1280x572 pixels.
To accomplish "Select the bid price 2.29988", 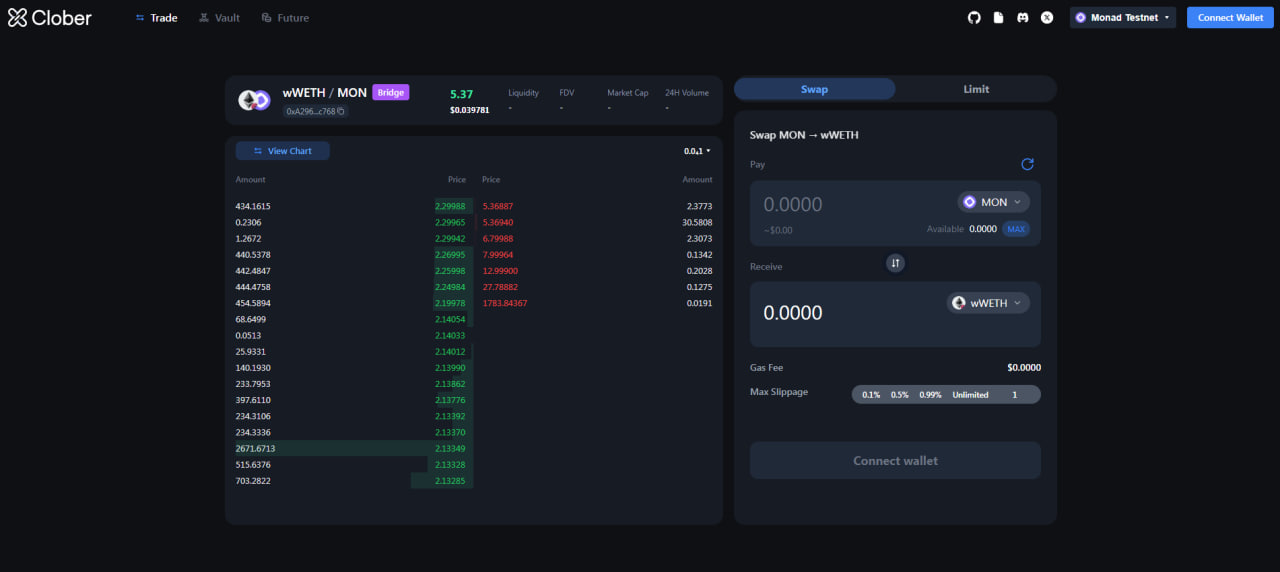I will click(x=450, y=206).
